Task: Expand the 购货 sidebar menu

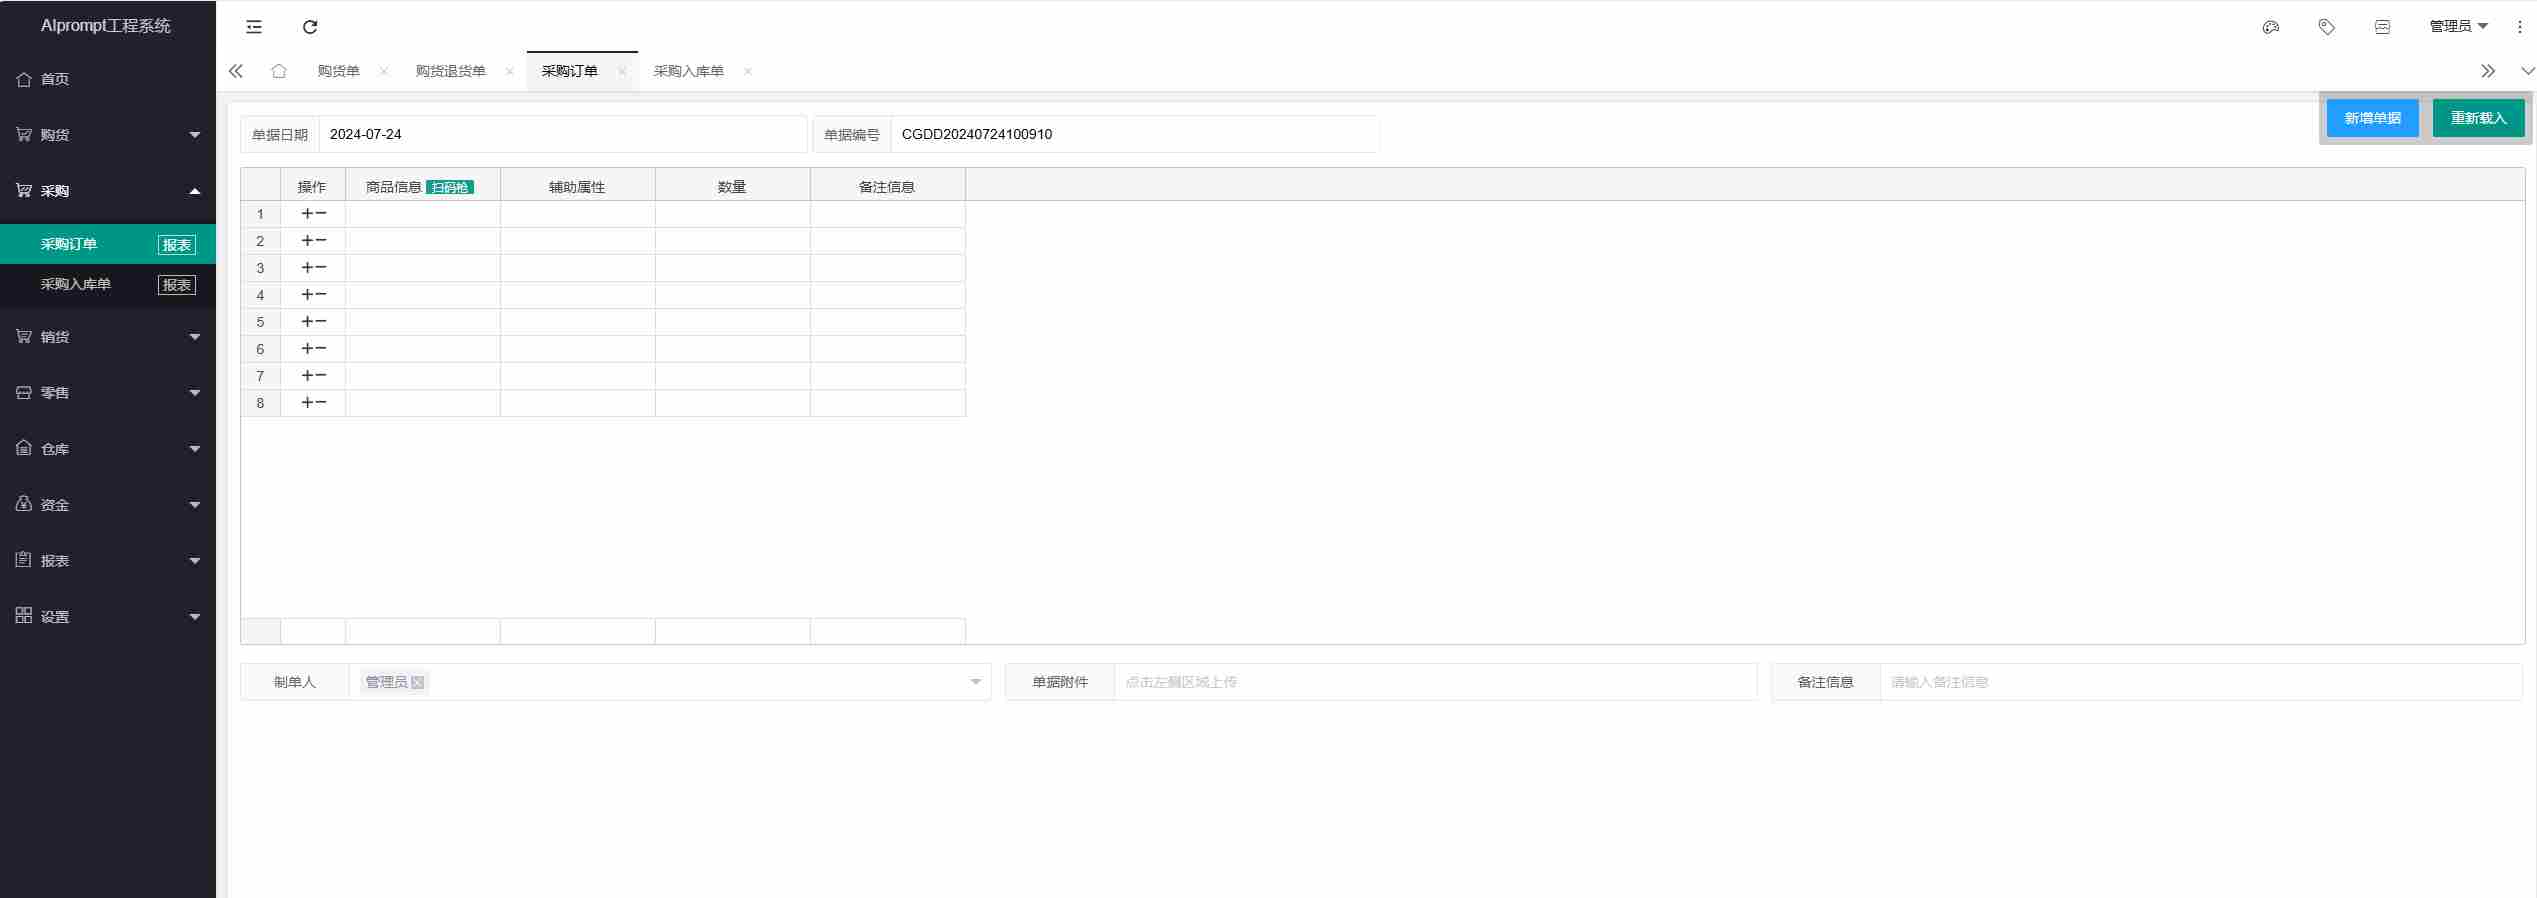Action: (x=108, y=135)
